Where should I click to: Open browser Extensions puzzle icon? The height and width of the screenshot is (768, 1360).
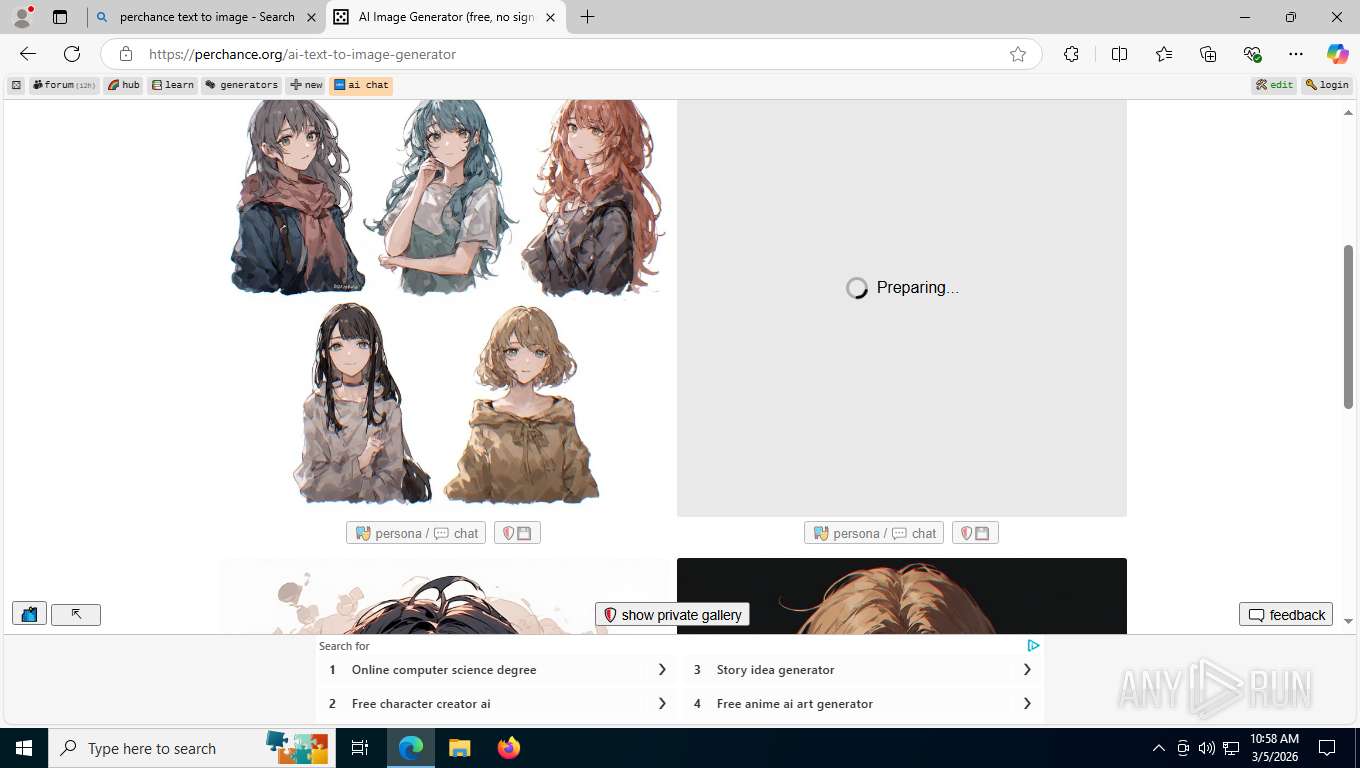(x=1071, y=54)
